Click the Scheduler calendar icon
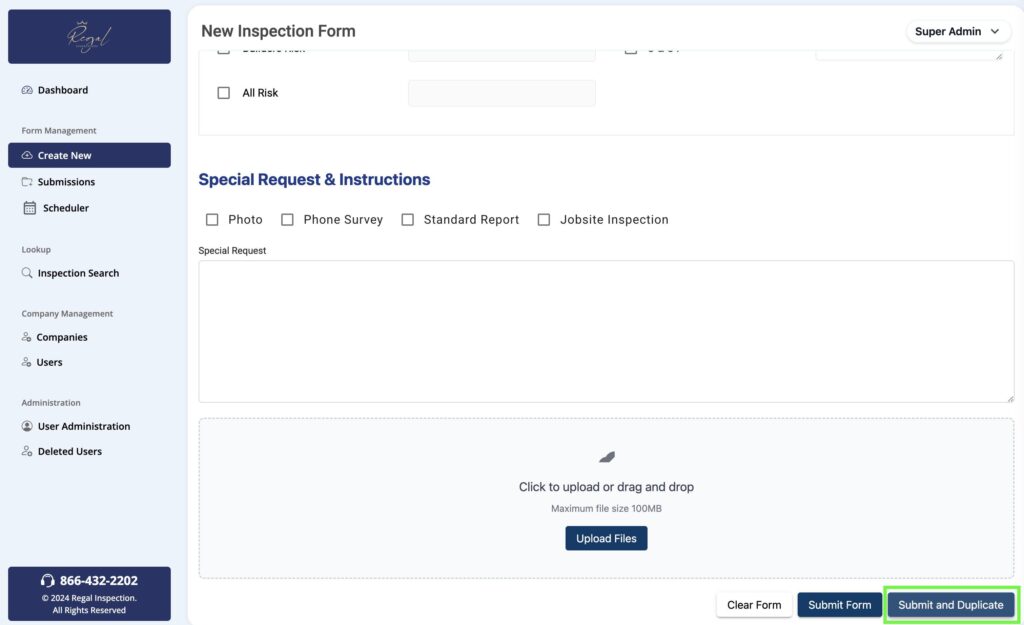 point(29,208)
